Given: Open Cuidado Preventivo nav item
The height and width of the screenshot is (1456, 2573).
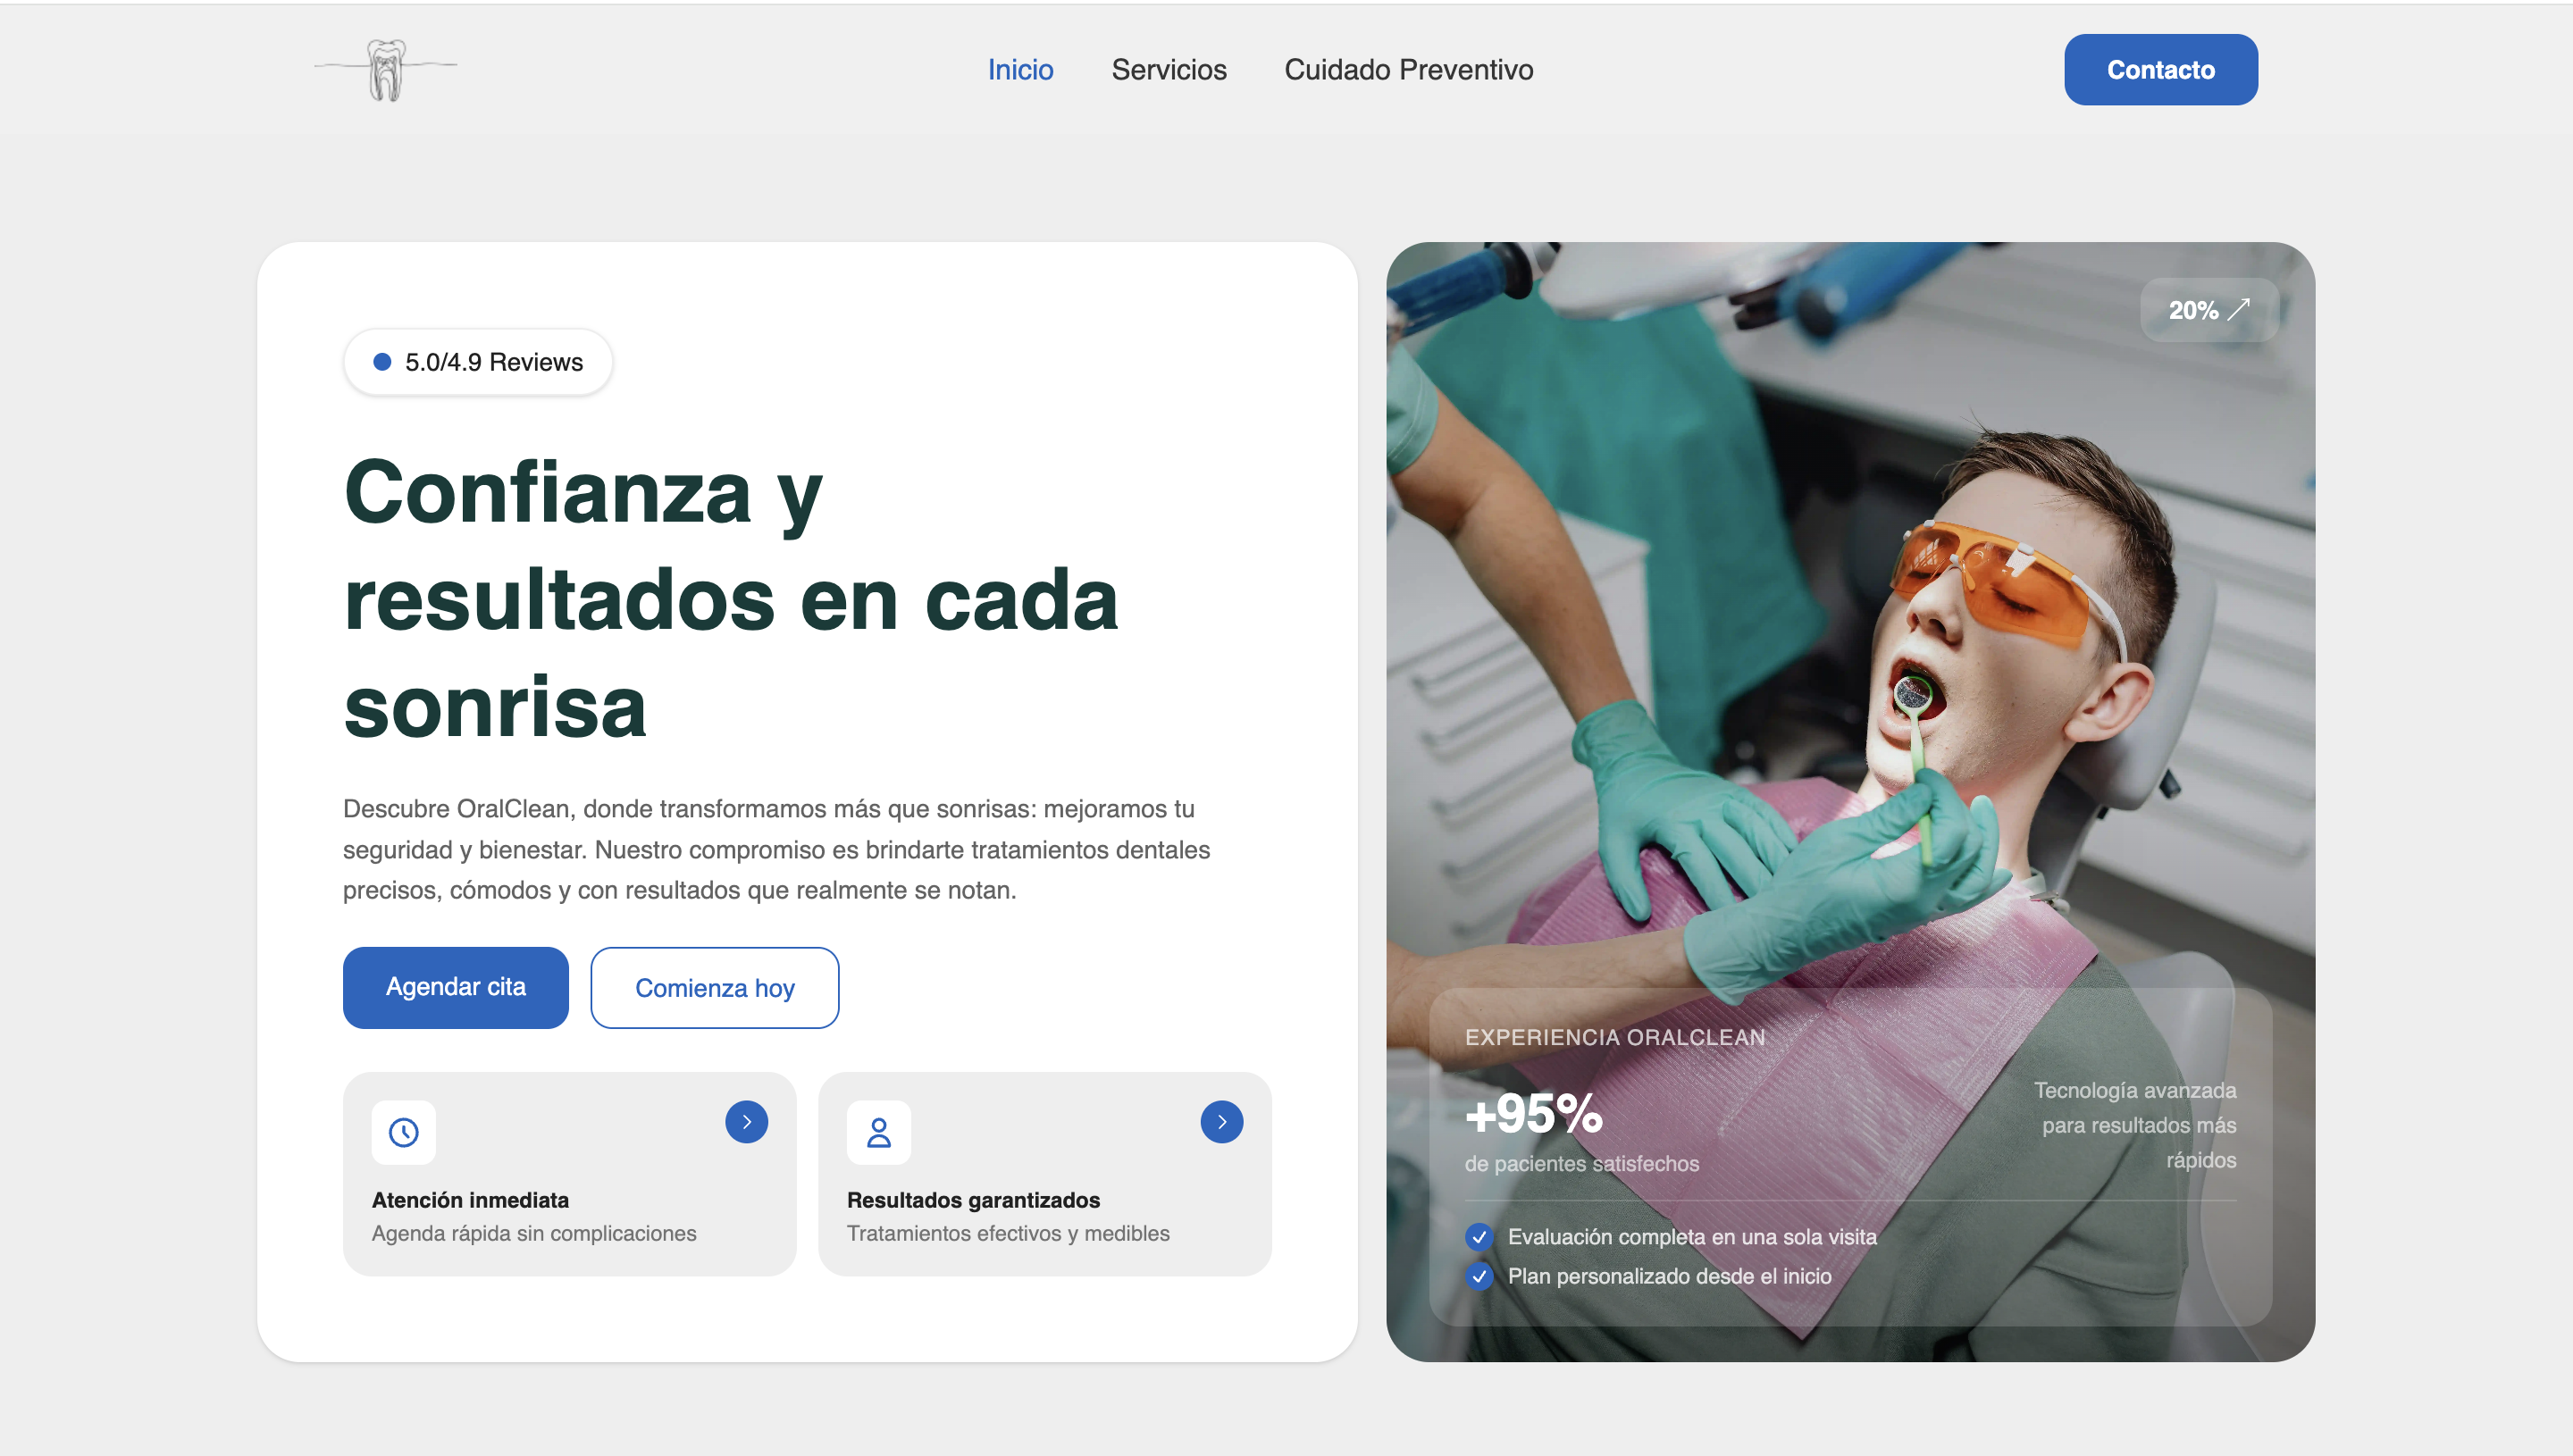Looking at the screenshot, I should coord(1408,70).
